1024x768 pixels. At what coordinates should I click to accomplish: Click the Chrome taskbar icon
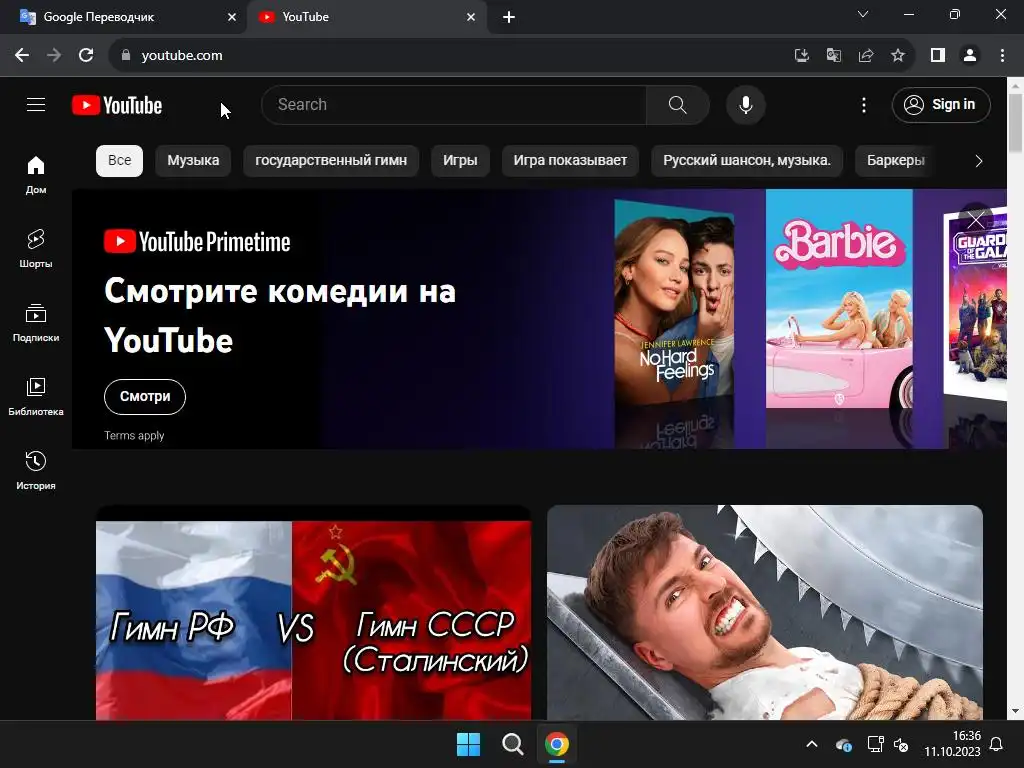(x=557, y=744)
